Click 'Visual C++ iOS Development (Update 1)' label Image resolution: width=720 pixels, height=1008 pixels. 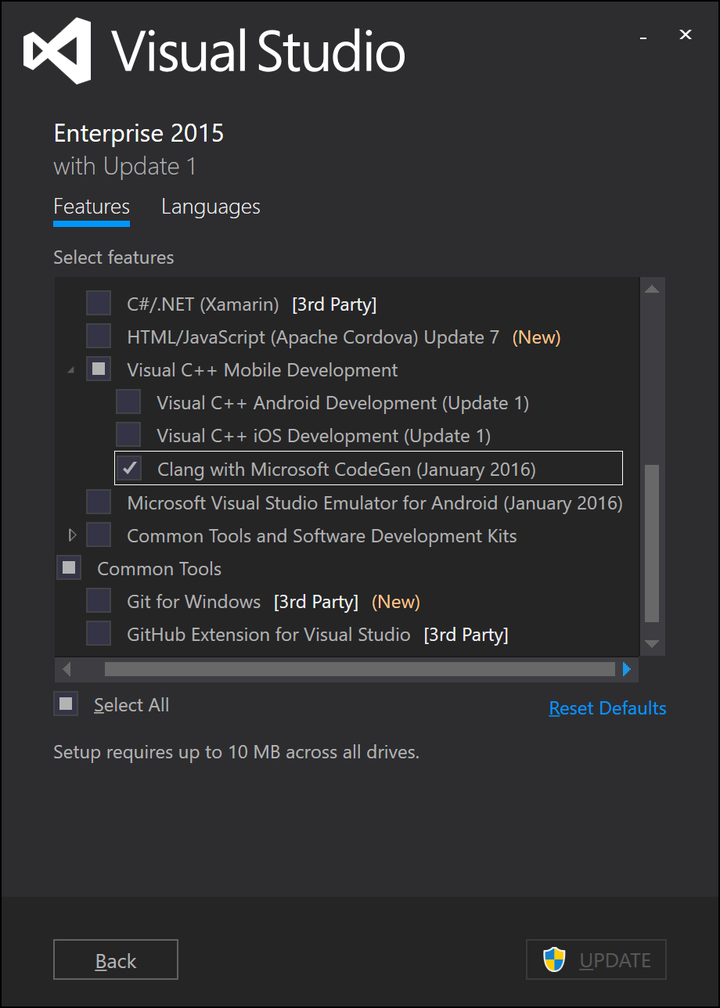(324, 436)
